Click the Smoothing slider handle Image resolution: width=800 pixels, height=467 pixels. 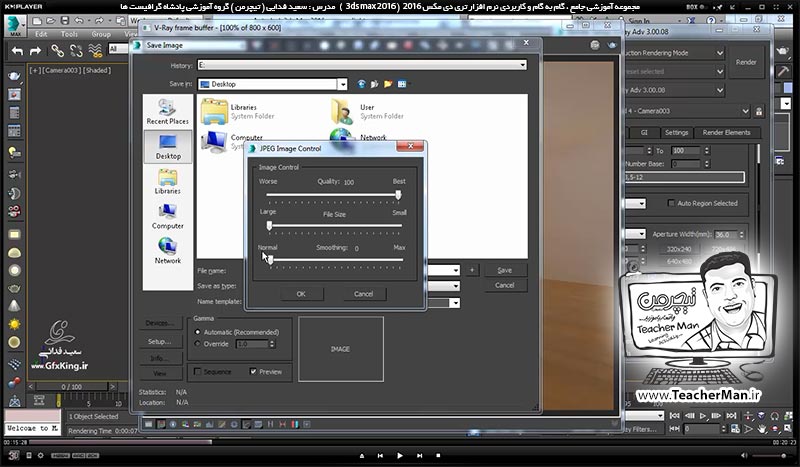coord(270,260)
